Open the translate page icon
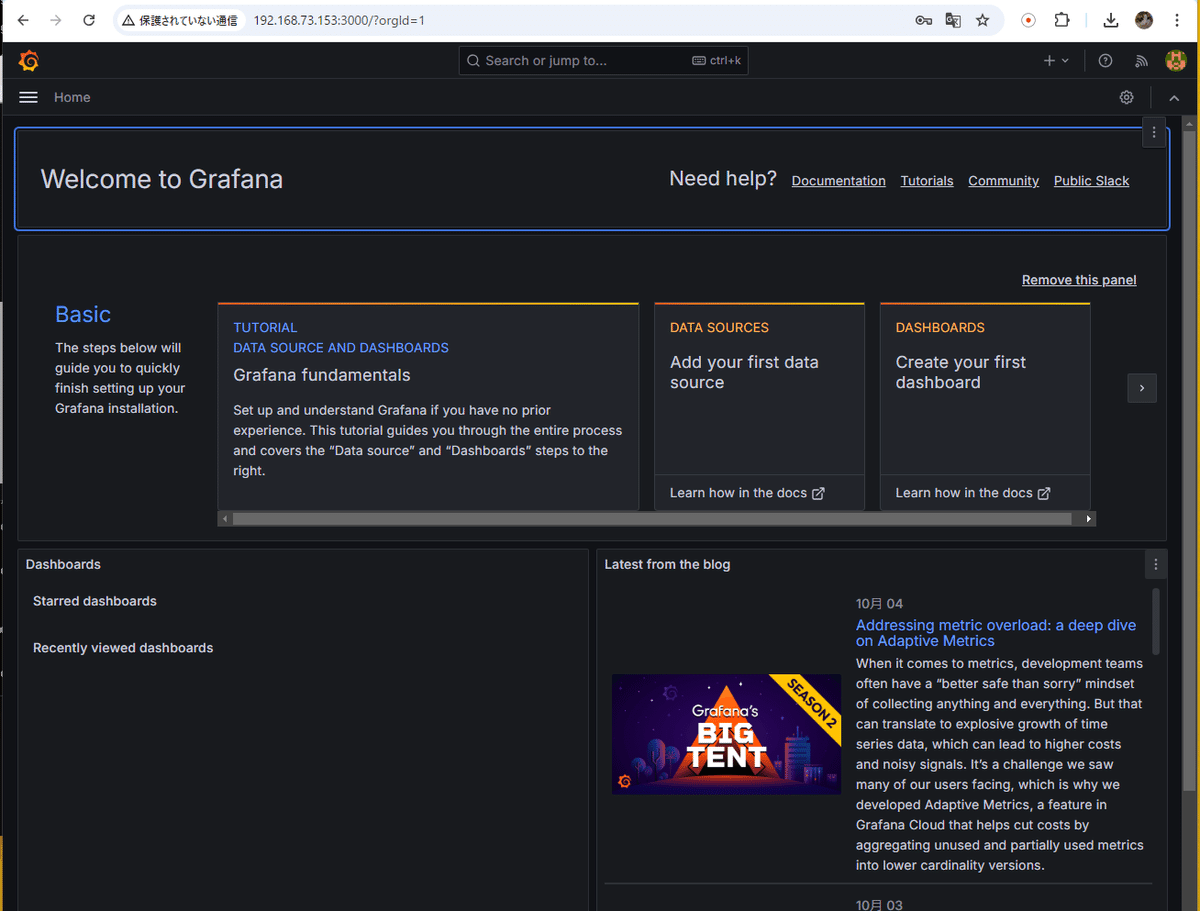The image size is (1200, 911). point(953,20)
